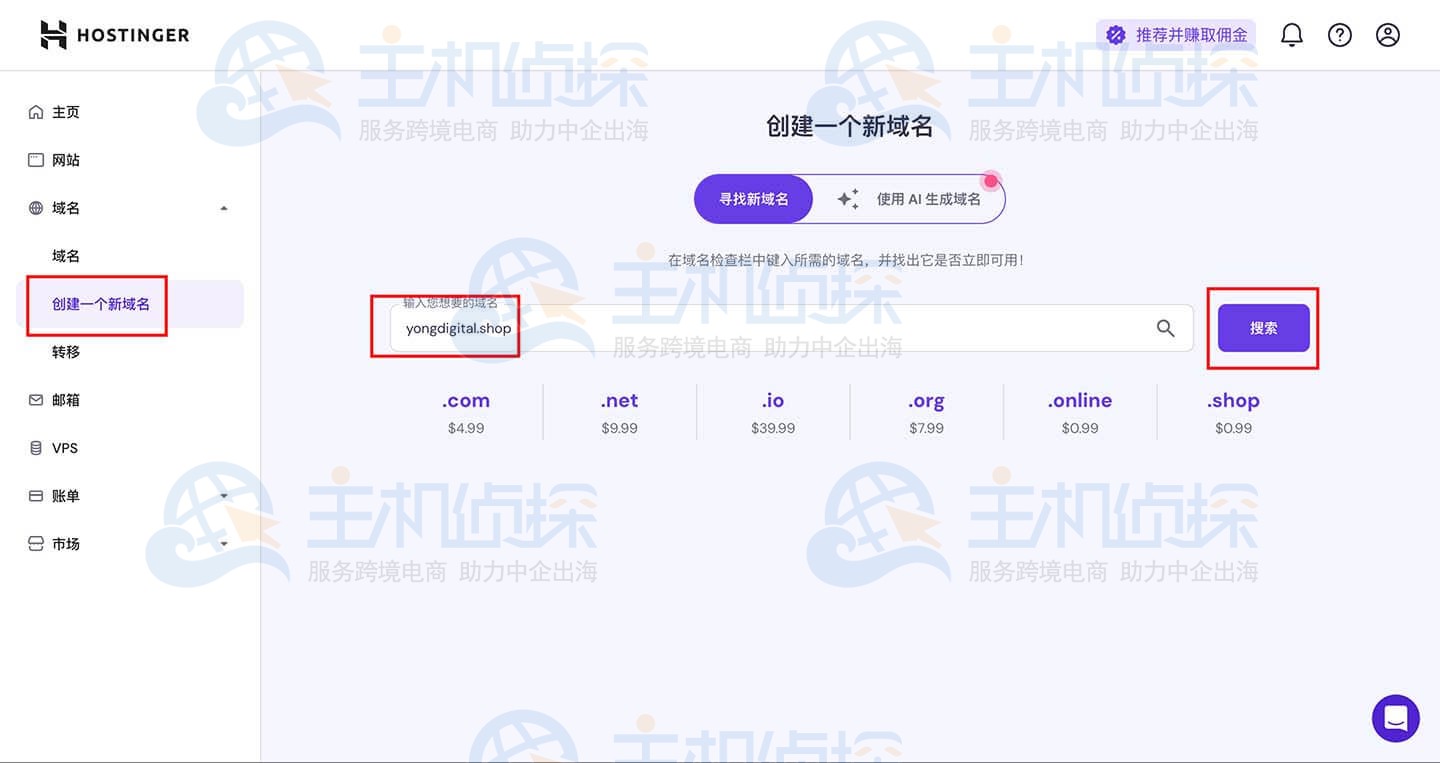Open the user account profile icon
Image resolution: width=1440 pixels, height=763 pixels.
coord(1387,35)
